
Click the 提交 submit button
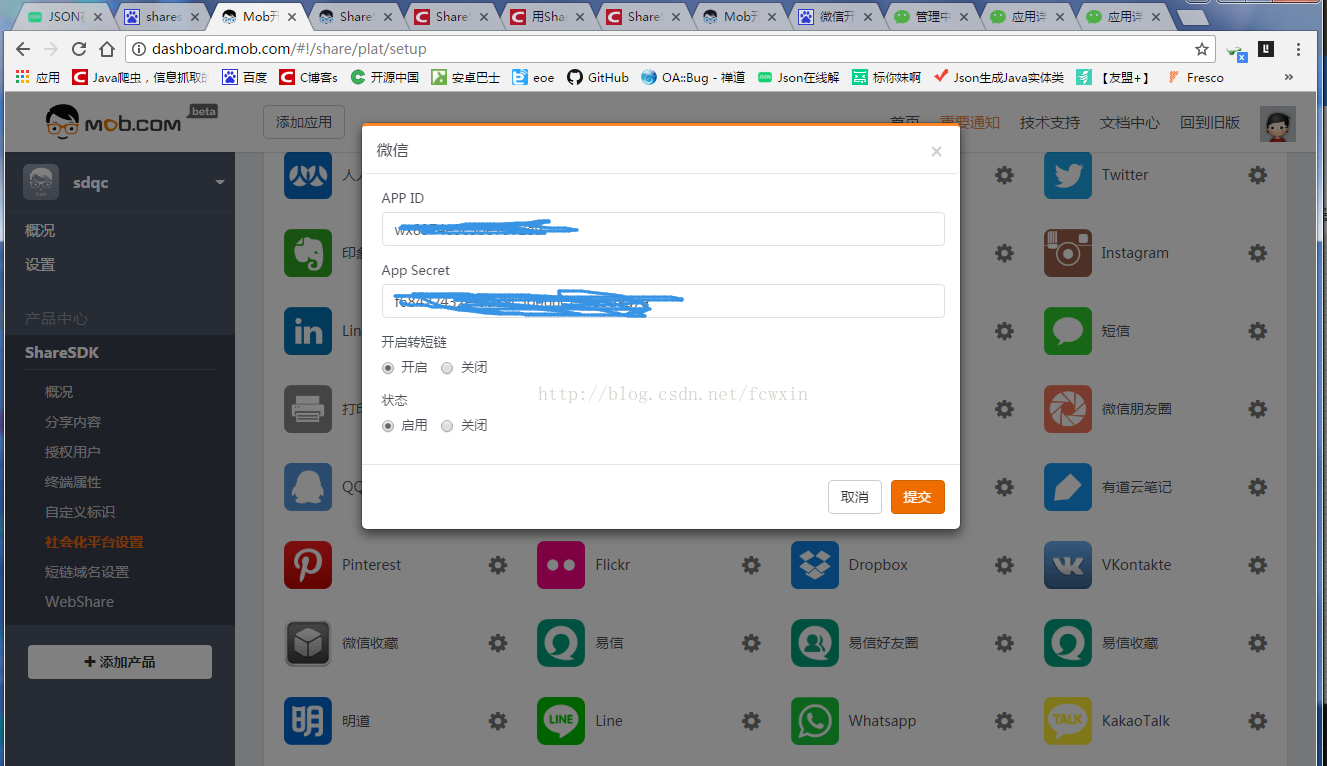coord(918,497)
